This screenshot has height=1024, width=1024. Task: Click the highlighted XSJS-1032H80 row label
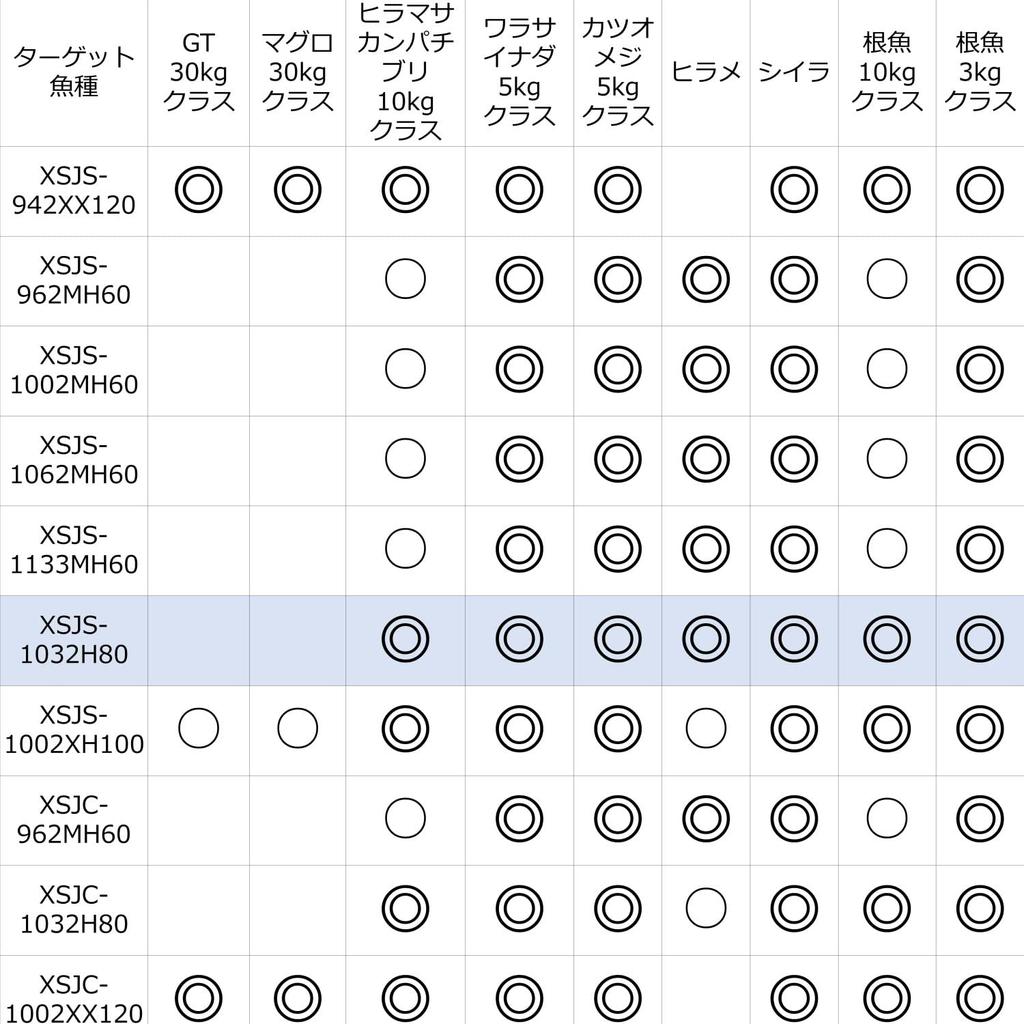(74, 640)
